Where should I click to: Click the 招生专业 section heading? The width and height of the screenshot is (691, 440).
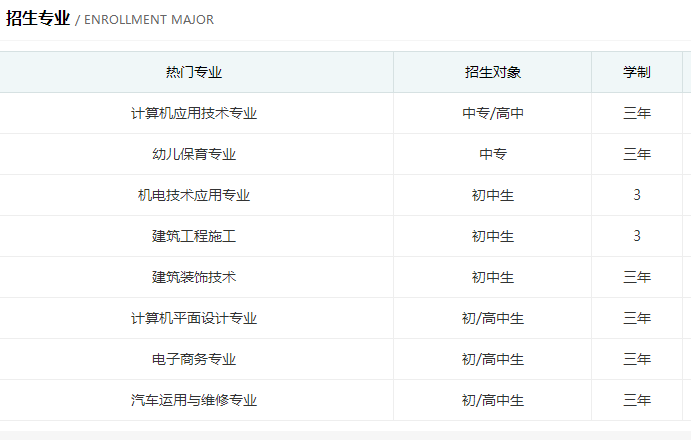(x=38, y=18)
